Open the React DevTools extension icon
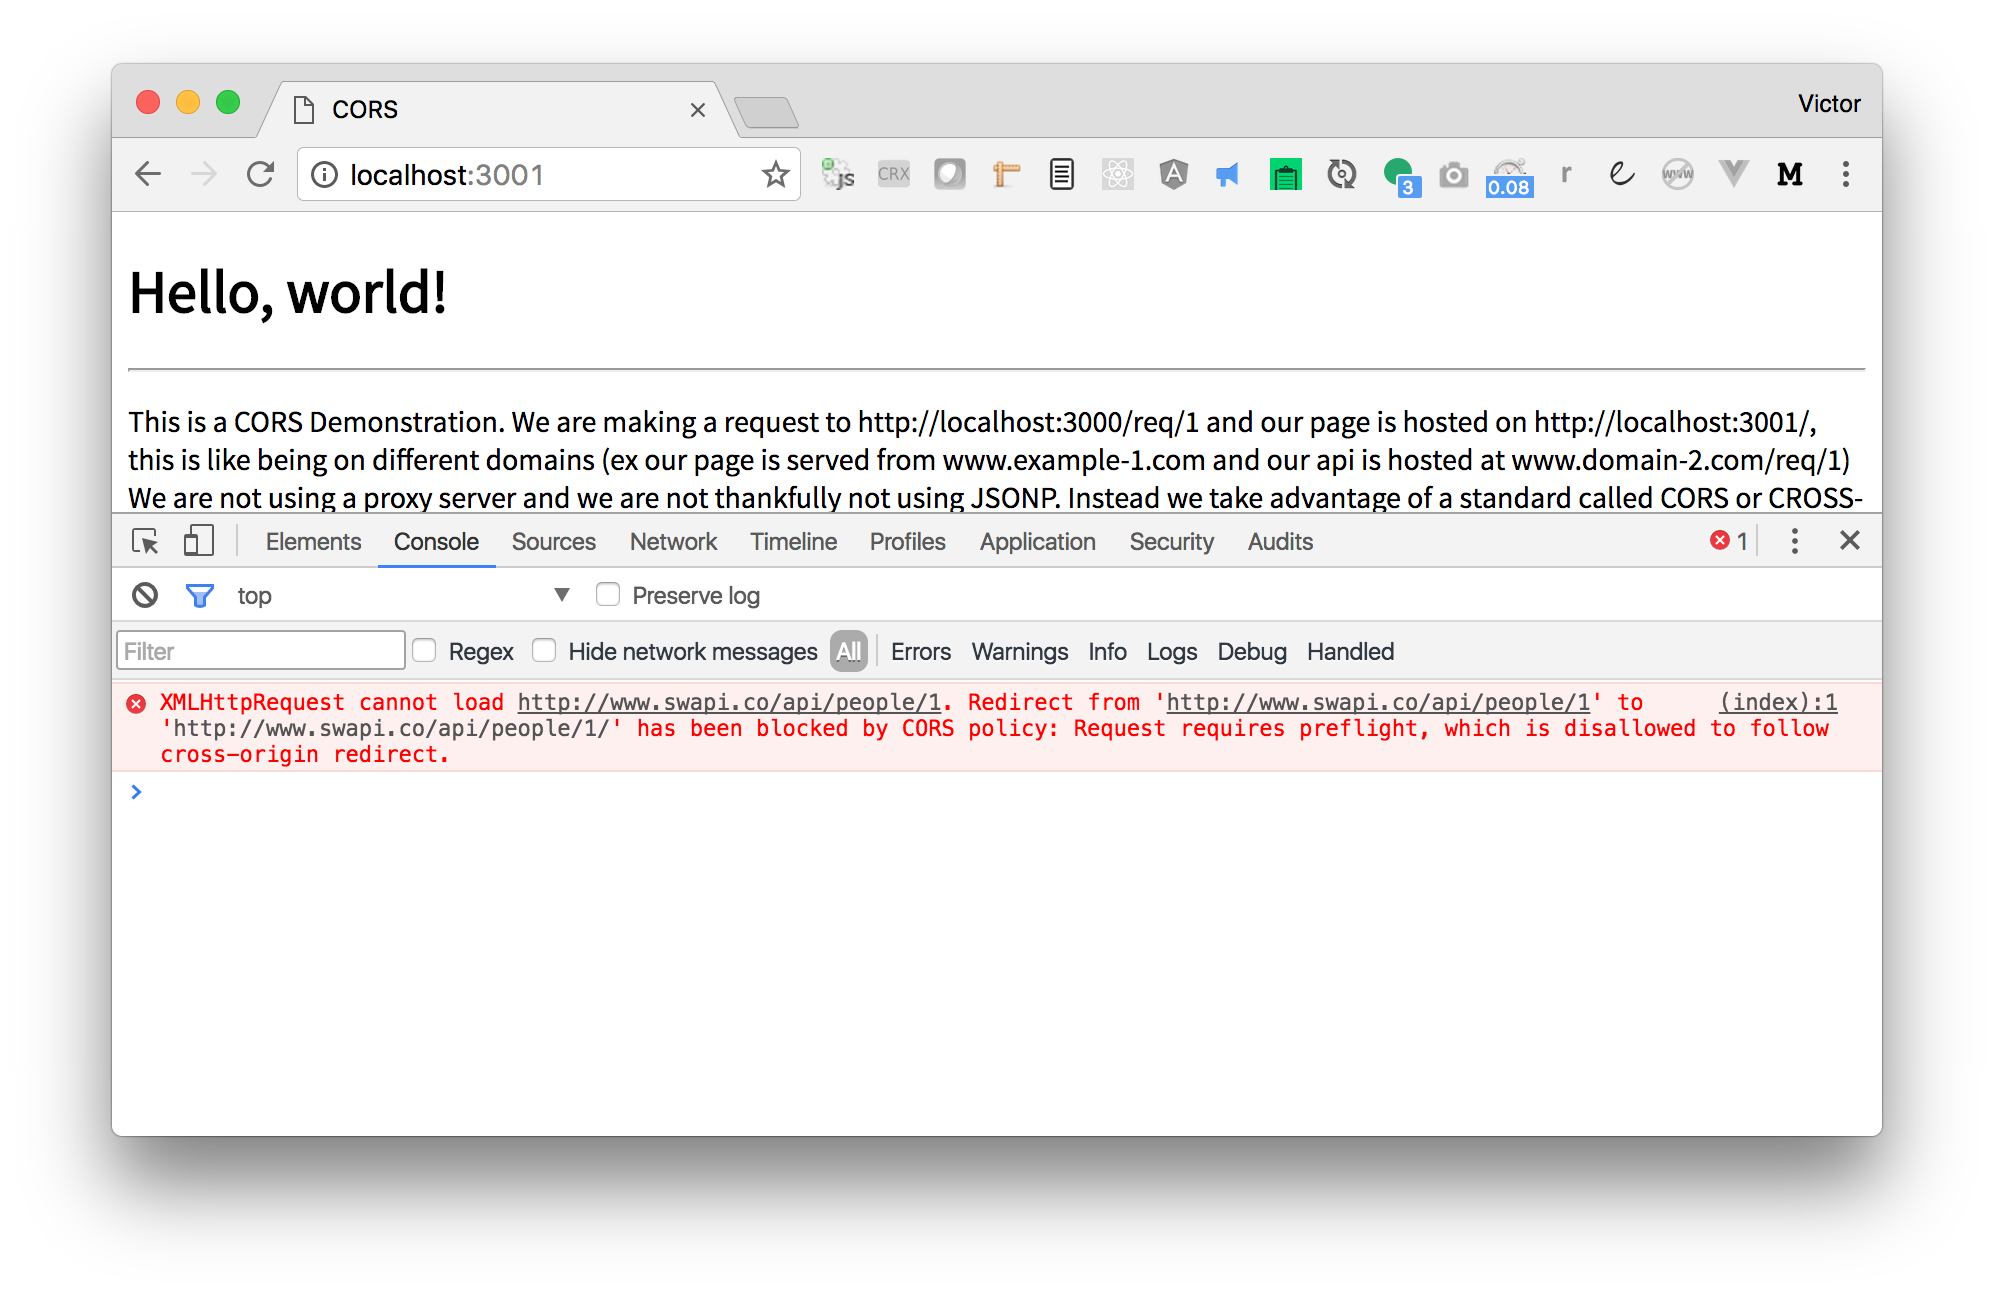The height and width of the screenshot is (1296, 1994). coord(1117,175)
